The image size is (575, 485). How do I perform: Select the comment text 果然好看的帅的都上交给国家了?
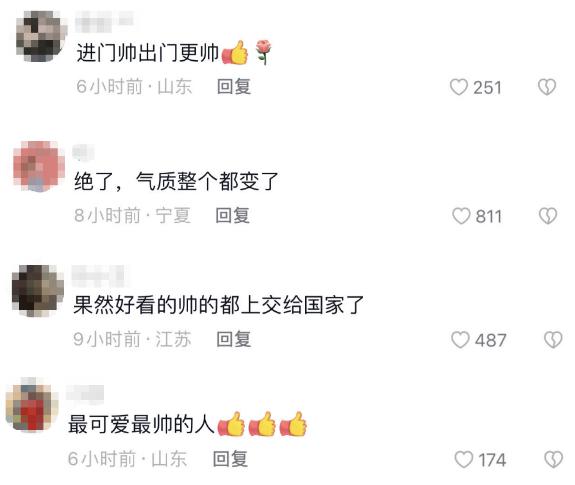tap(218, 305)
